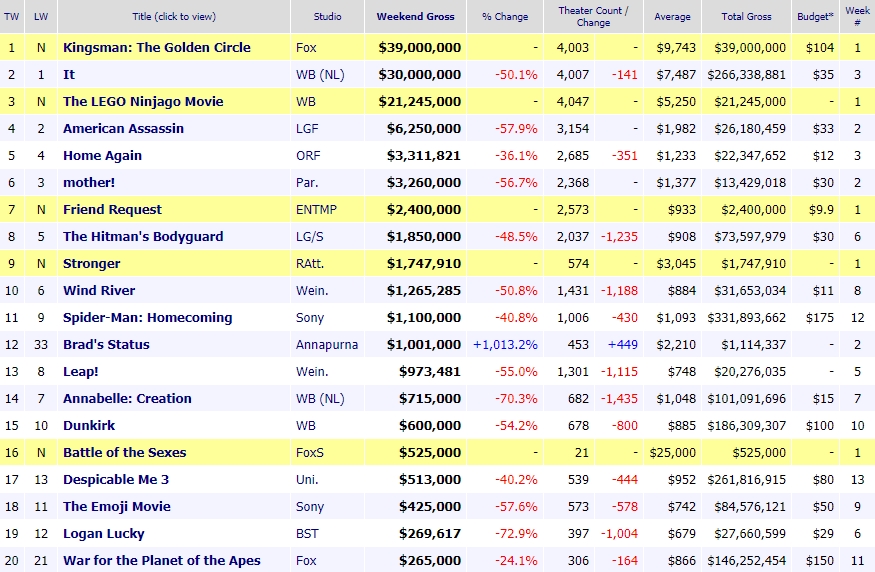Viewport: 875px width, 572px height.
Task: Select the -1,435 theater change for Annabelle
Action: pos(619,398)
